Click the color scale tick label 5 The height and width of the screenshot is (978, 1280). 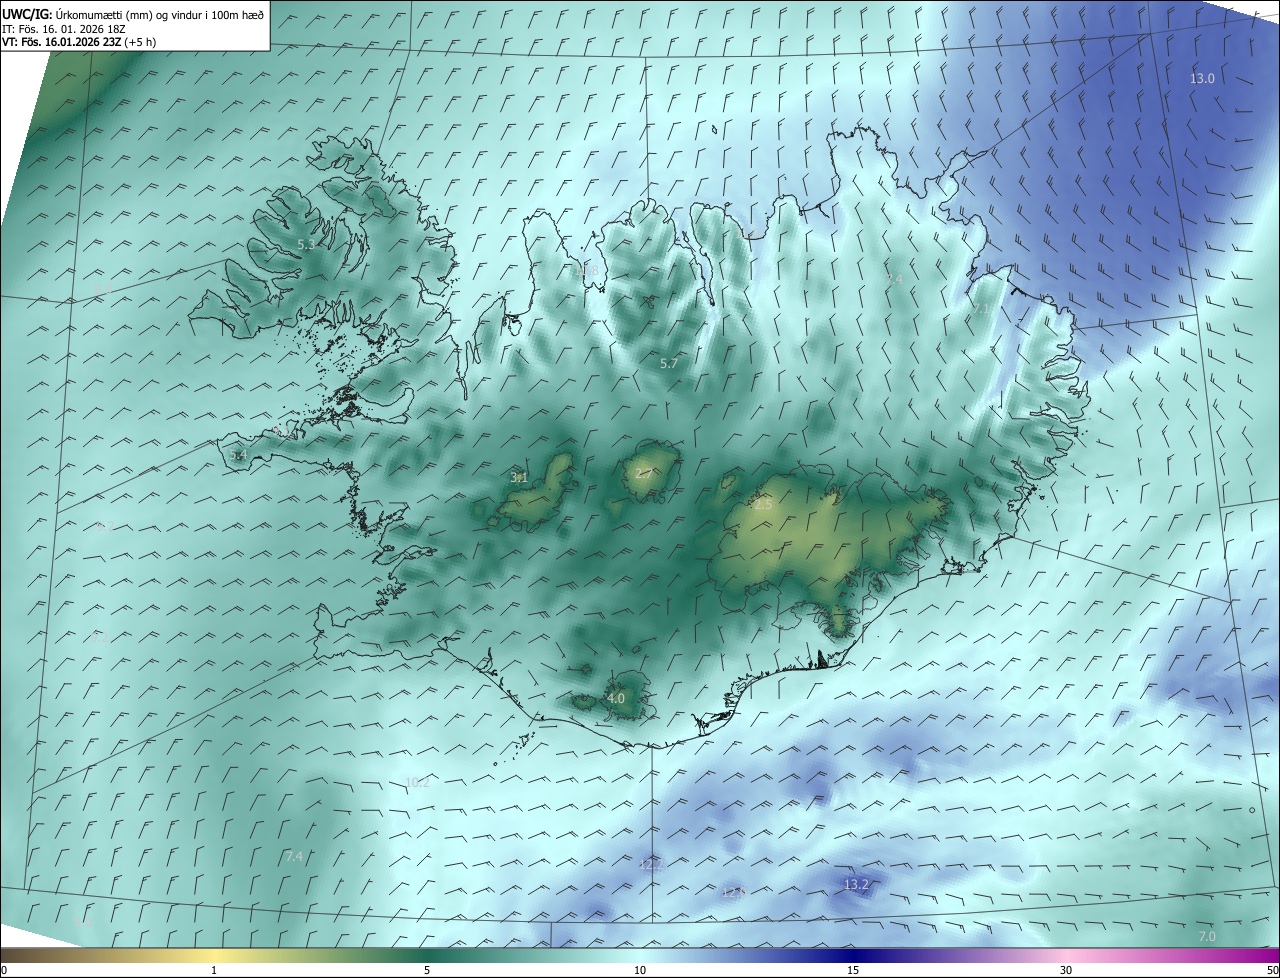[x=427, y=970]
